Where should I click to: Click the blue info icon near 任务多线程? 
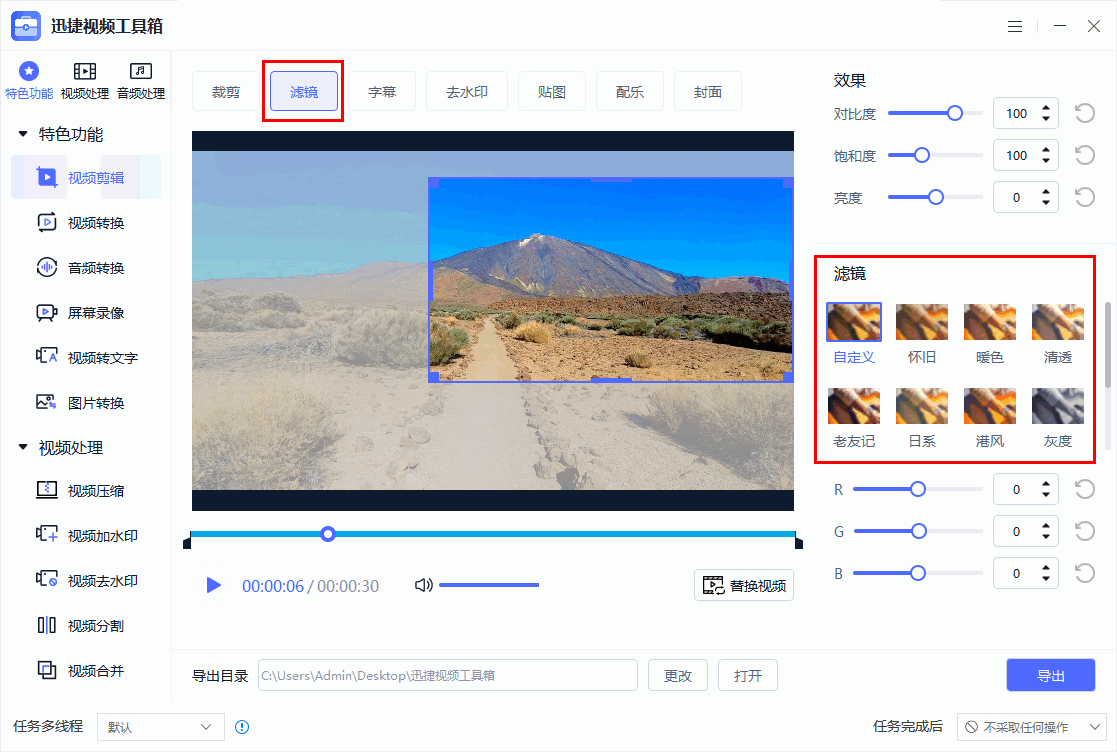242,727
